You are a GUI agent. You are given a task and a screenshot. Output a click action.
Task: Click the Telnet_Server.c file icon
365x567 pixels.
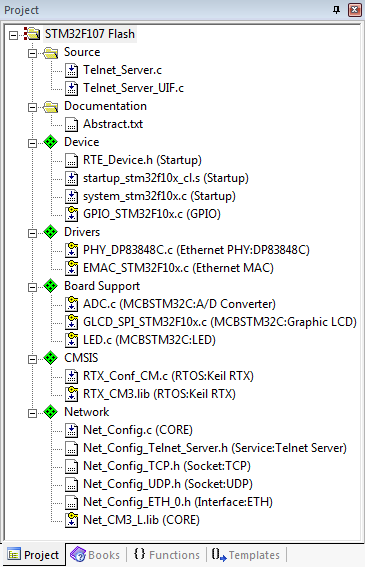click(72, 70)
